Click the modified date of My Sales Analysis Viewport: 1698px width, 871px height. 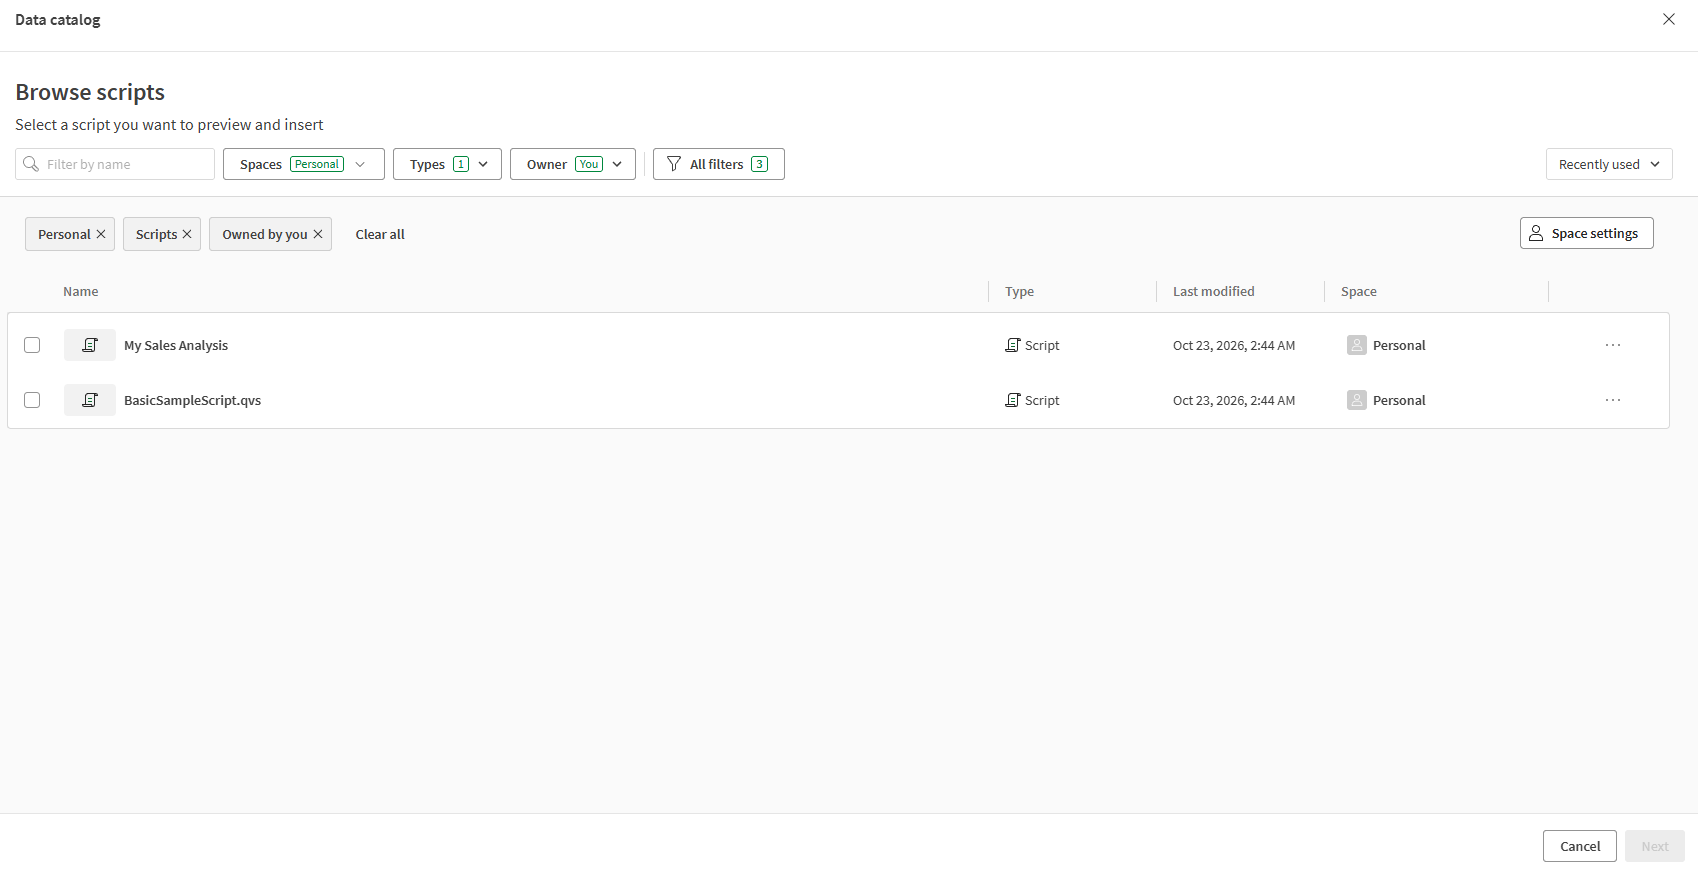click(x=1234, y=345)
